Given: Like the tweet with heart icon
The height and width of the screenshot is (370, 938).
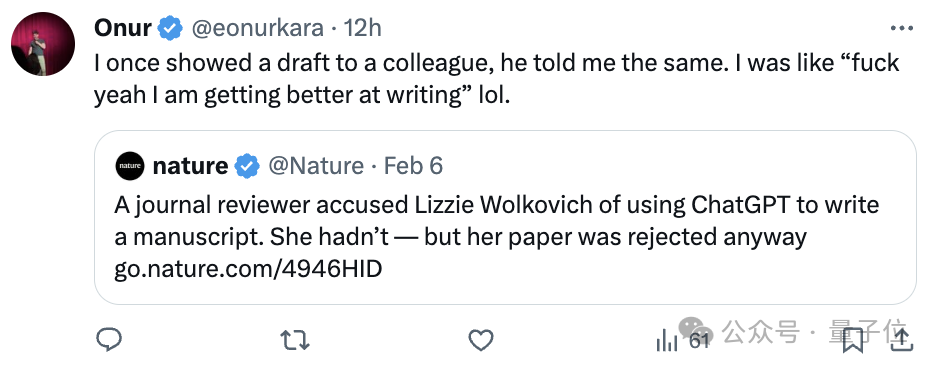Looking at the screenshot, I should [480, 341].
